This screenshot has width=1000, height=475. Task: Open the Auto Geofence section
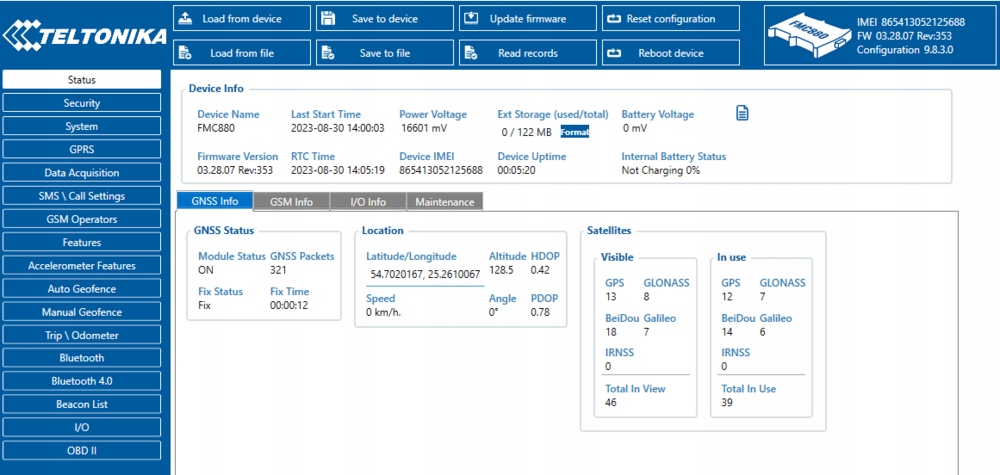(82, 289)
